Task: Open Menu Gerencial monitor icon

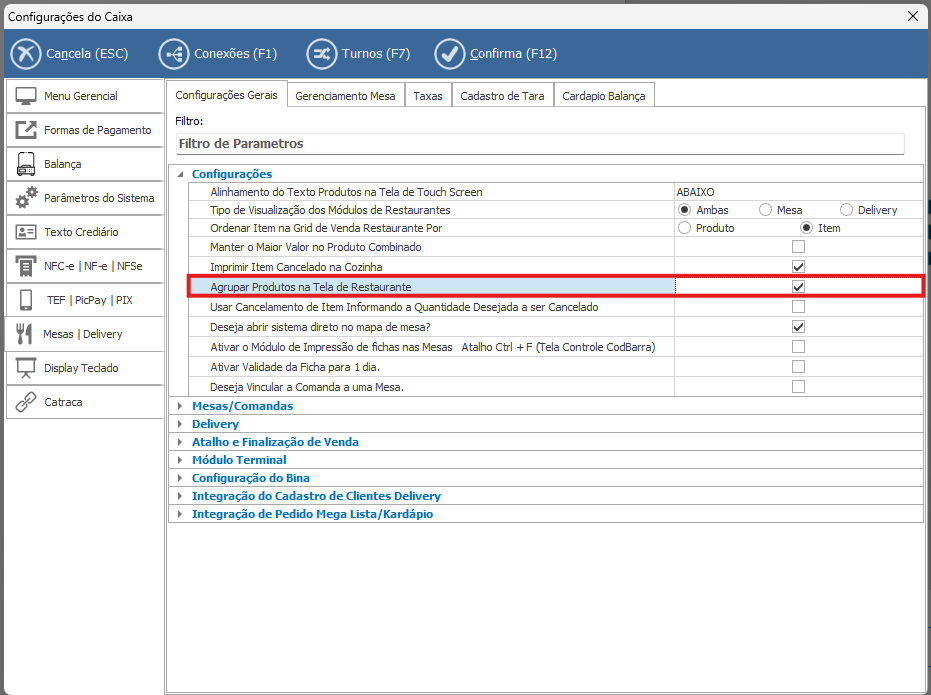Action: 27,96
